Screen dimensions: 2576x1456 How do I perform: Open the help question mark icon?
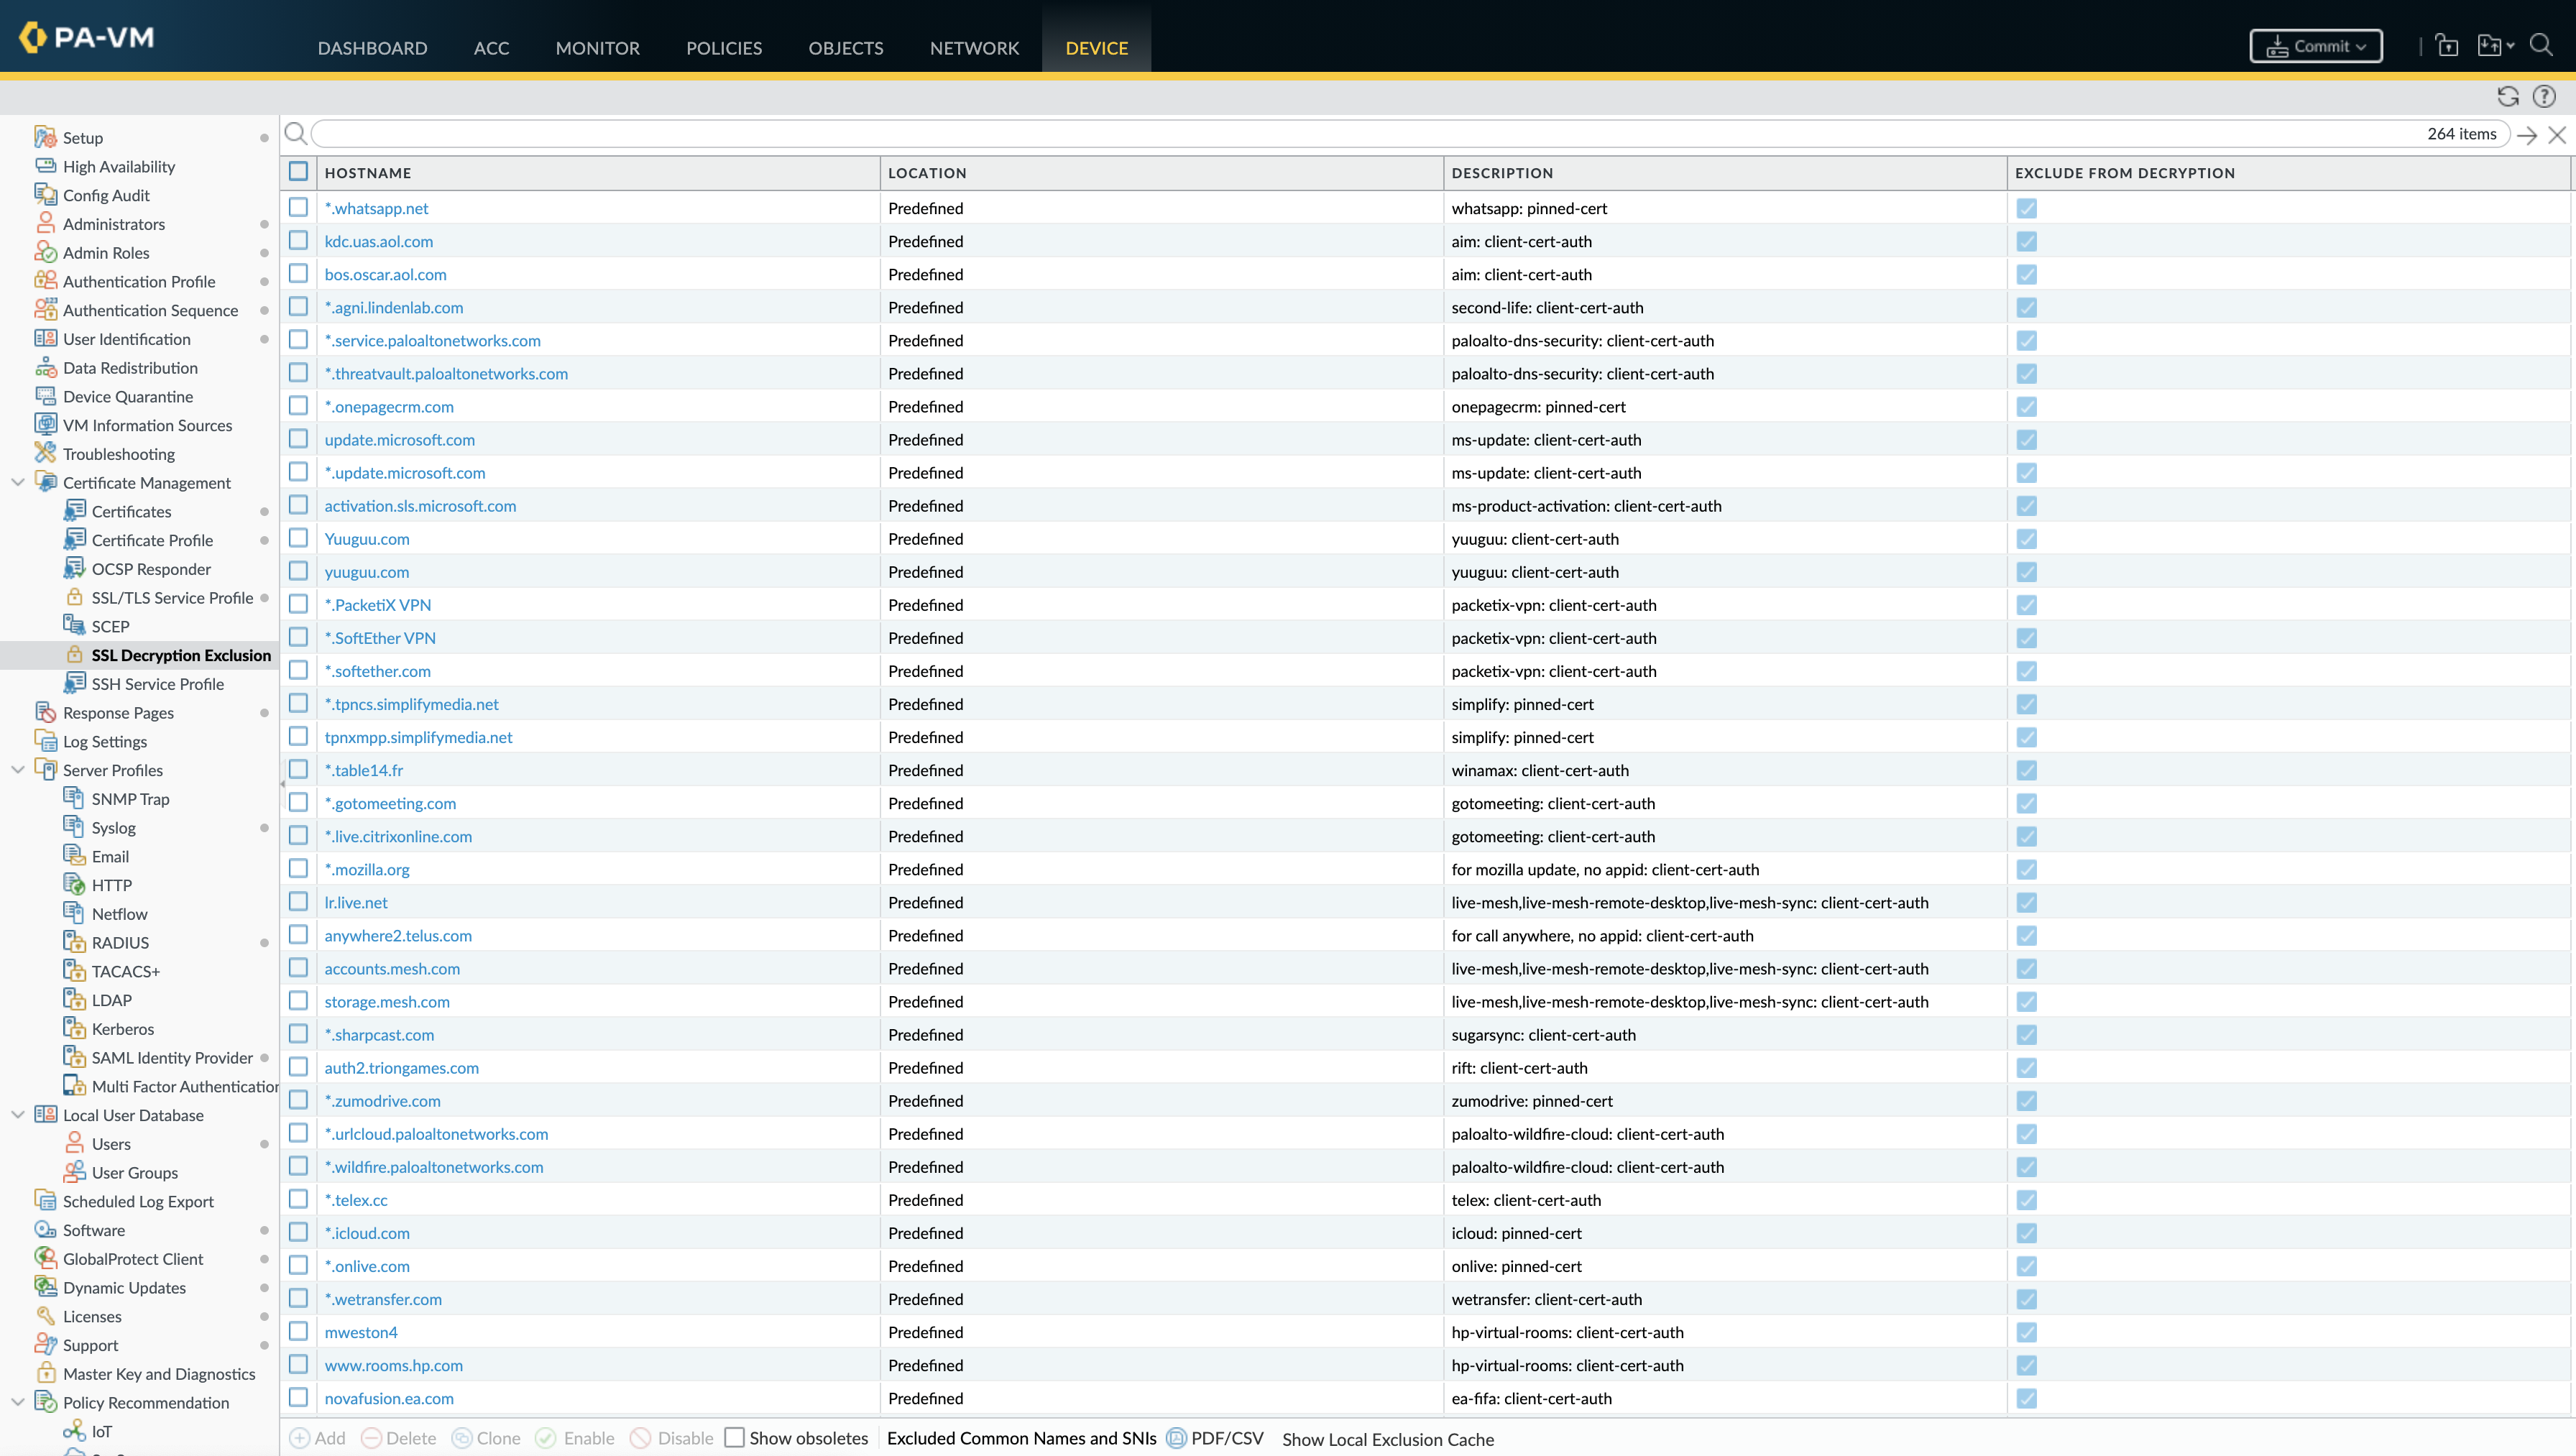[2544, 96]
